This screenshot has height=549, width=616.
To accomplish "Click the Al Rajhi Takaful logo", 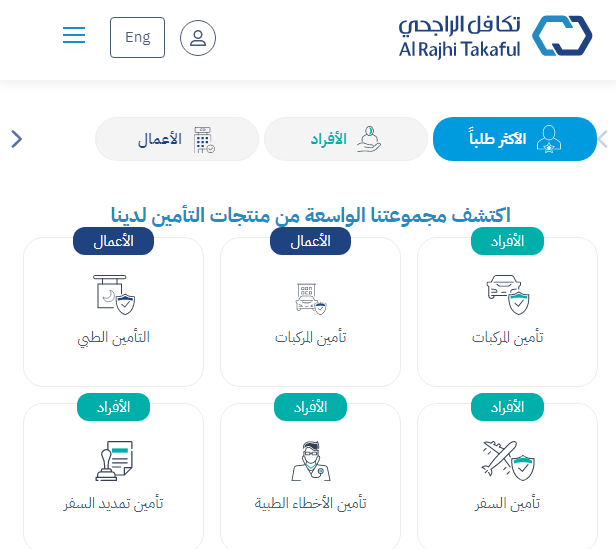I will point(495,36).
